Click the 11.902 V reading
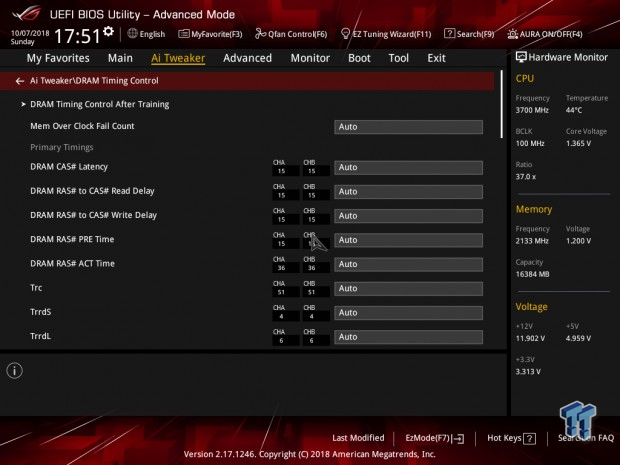 pos(530,338)
